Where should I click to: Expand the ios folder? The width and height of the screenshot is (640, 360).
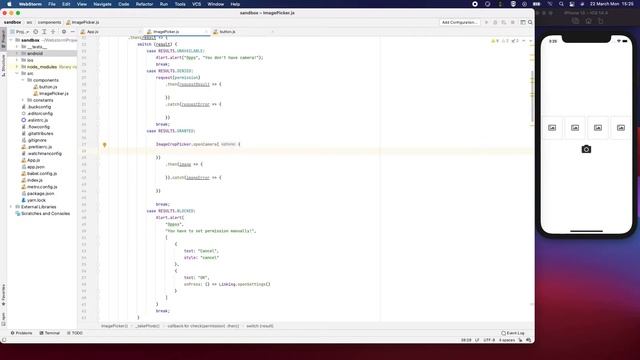click(x=17, y=60)
